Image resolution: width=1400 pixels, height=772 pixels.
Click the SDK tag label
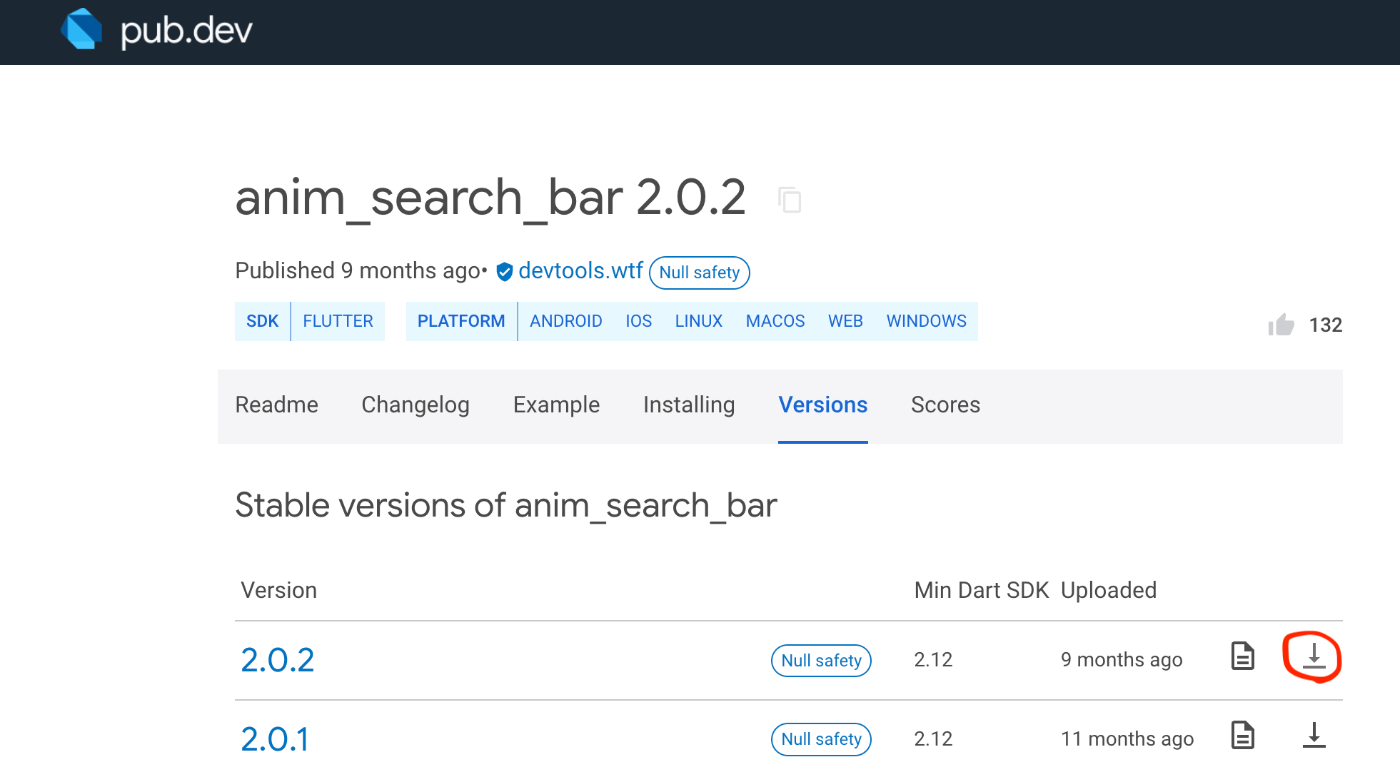click(x=263, y=321)
